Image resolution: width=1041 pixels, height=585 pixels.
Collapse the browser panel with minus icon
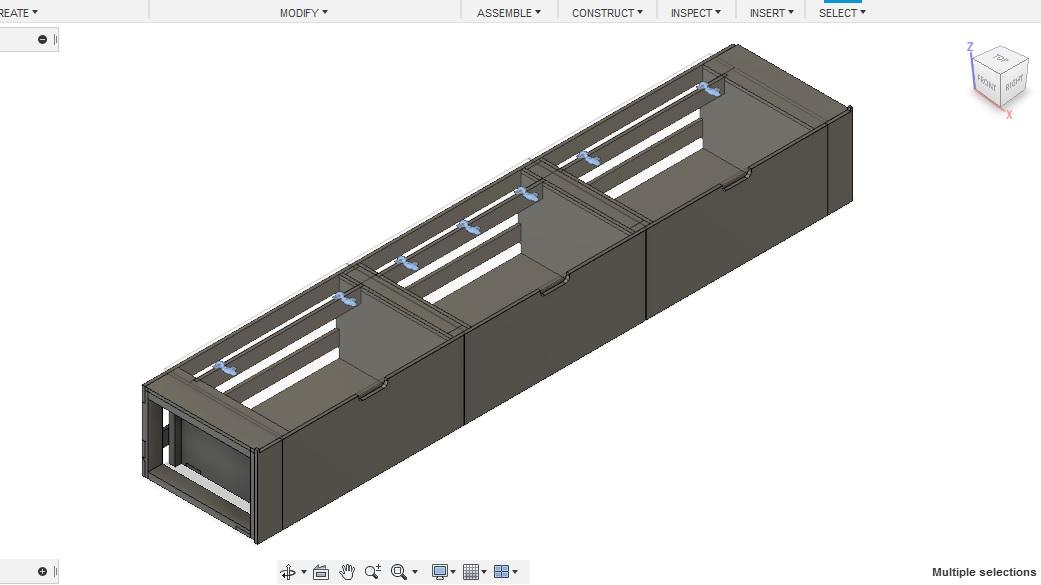click(x=42, y=40)
